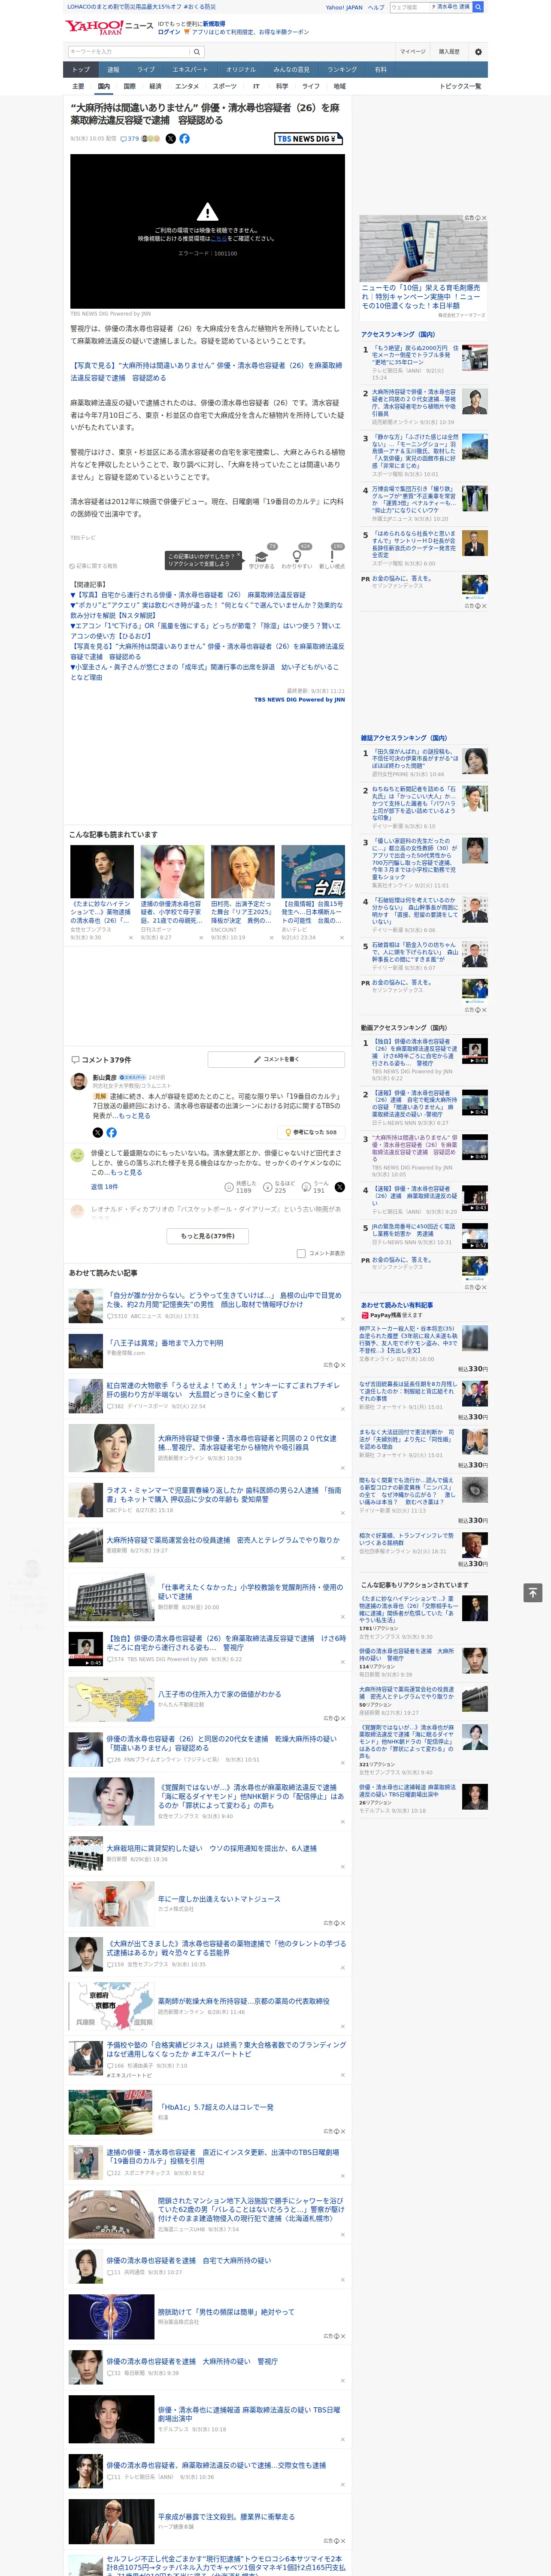The width and height of the screenshot is (551, 2576).
Task: Click the TBS NEWS DIG Powered by JNN credit link
Action: (x=299, y=700)
